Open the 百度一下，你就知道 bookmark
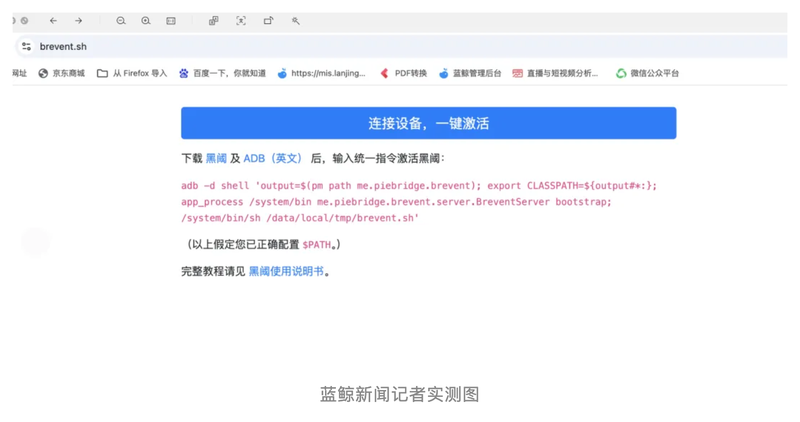The image size is (800, 422). pyautogui.click(x=222, y=73)
